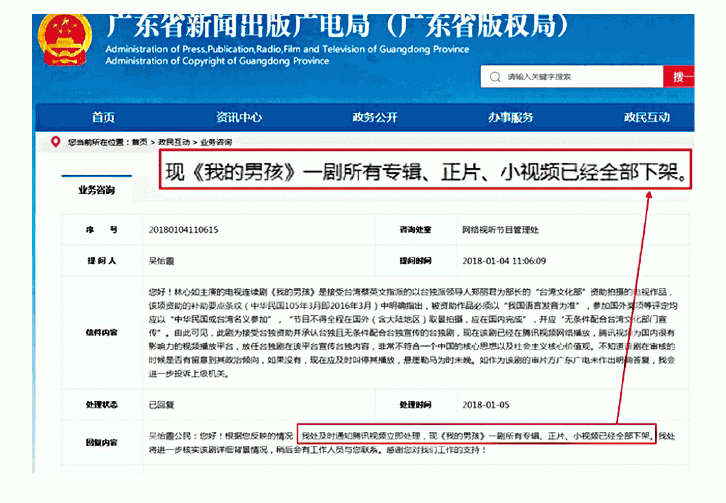Open the 政务公开 navigation menu
The image size is (726, 503).
375,117
